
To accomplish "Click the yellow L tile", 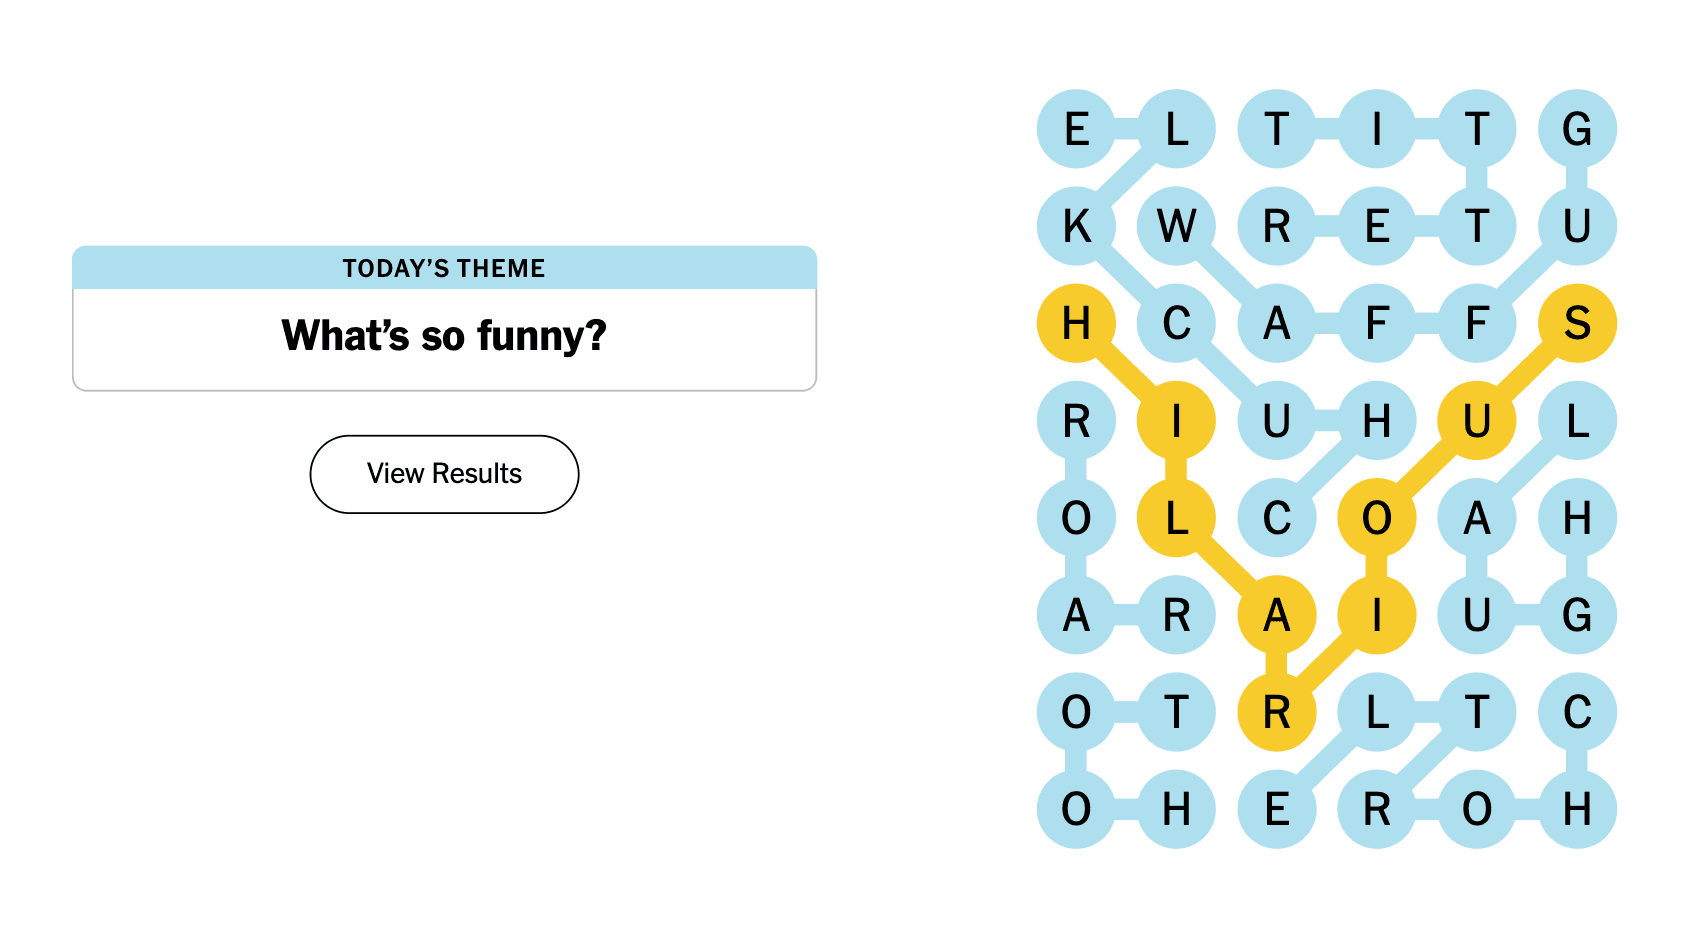I will coord(1177,518).
